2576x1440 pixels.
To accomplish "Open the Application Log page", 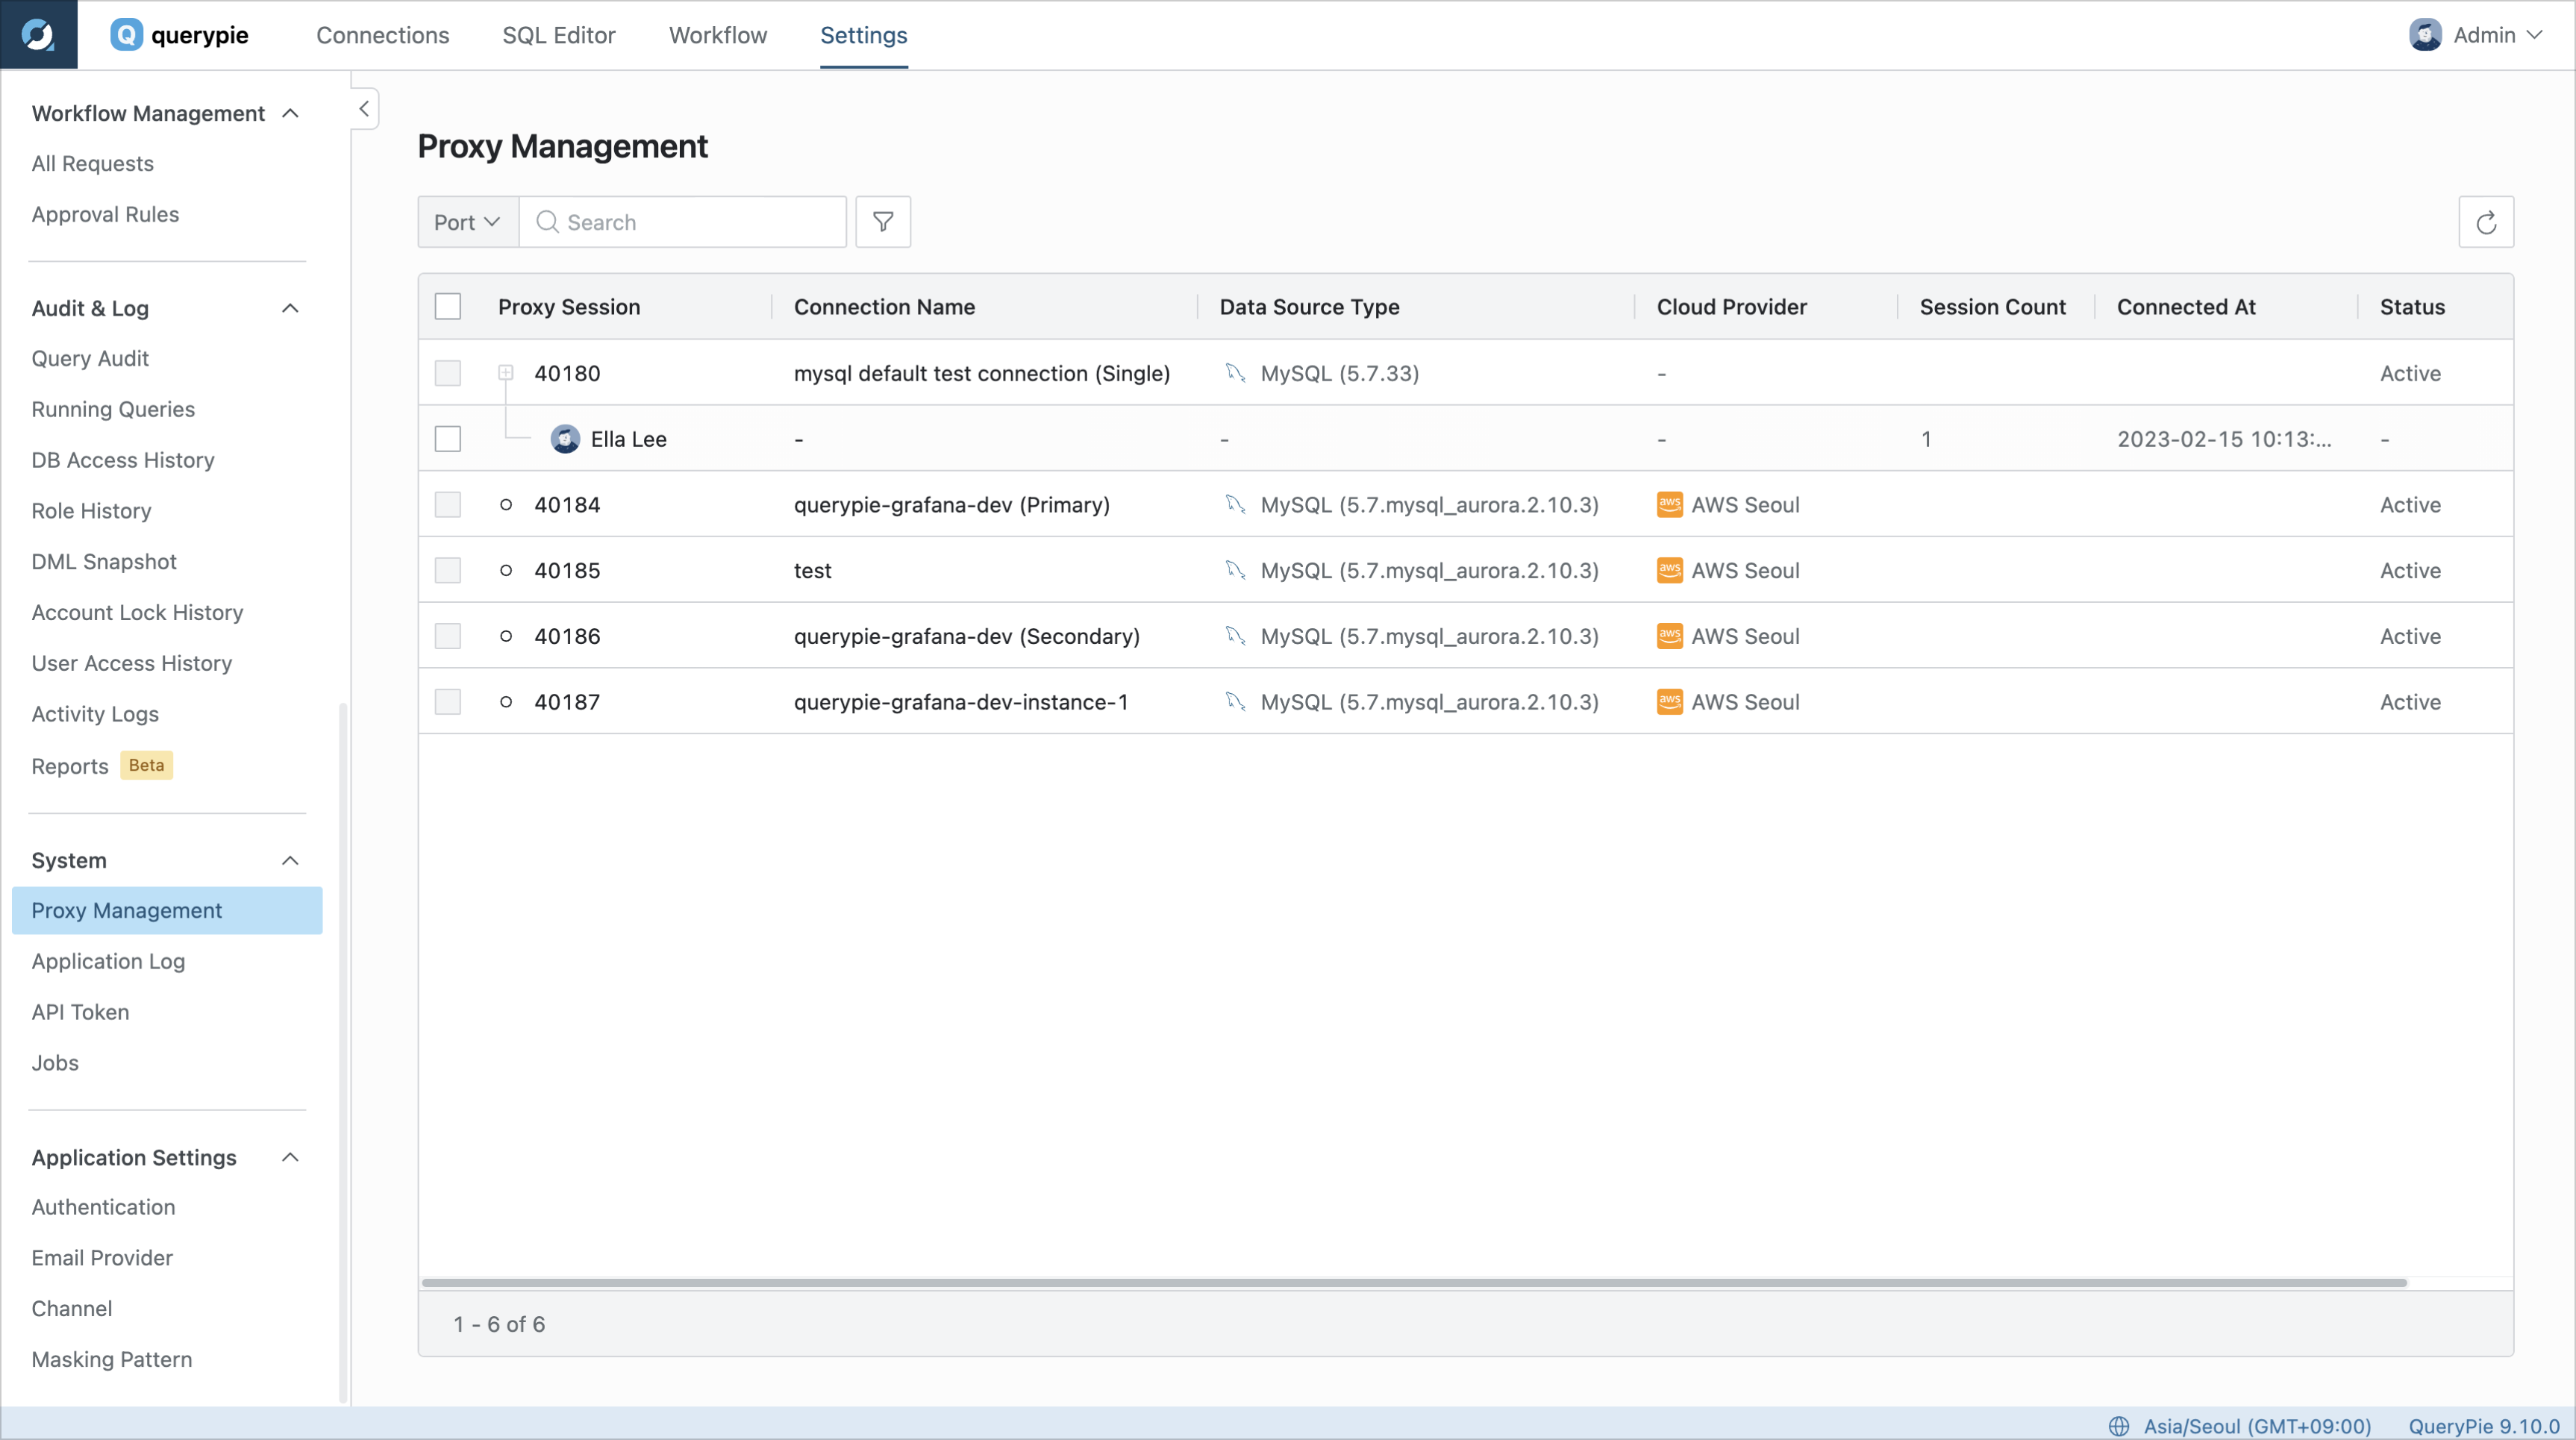I will (108, 961).
